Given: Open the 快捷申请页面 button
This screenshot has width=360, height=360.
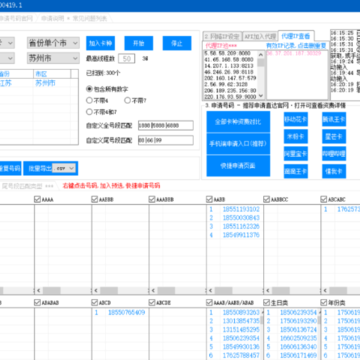Looking at the screenshot, I should pos(238,166).
